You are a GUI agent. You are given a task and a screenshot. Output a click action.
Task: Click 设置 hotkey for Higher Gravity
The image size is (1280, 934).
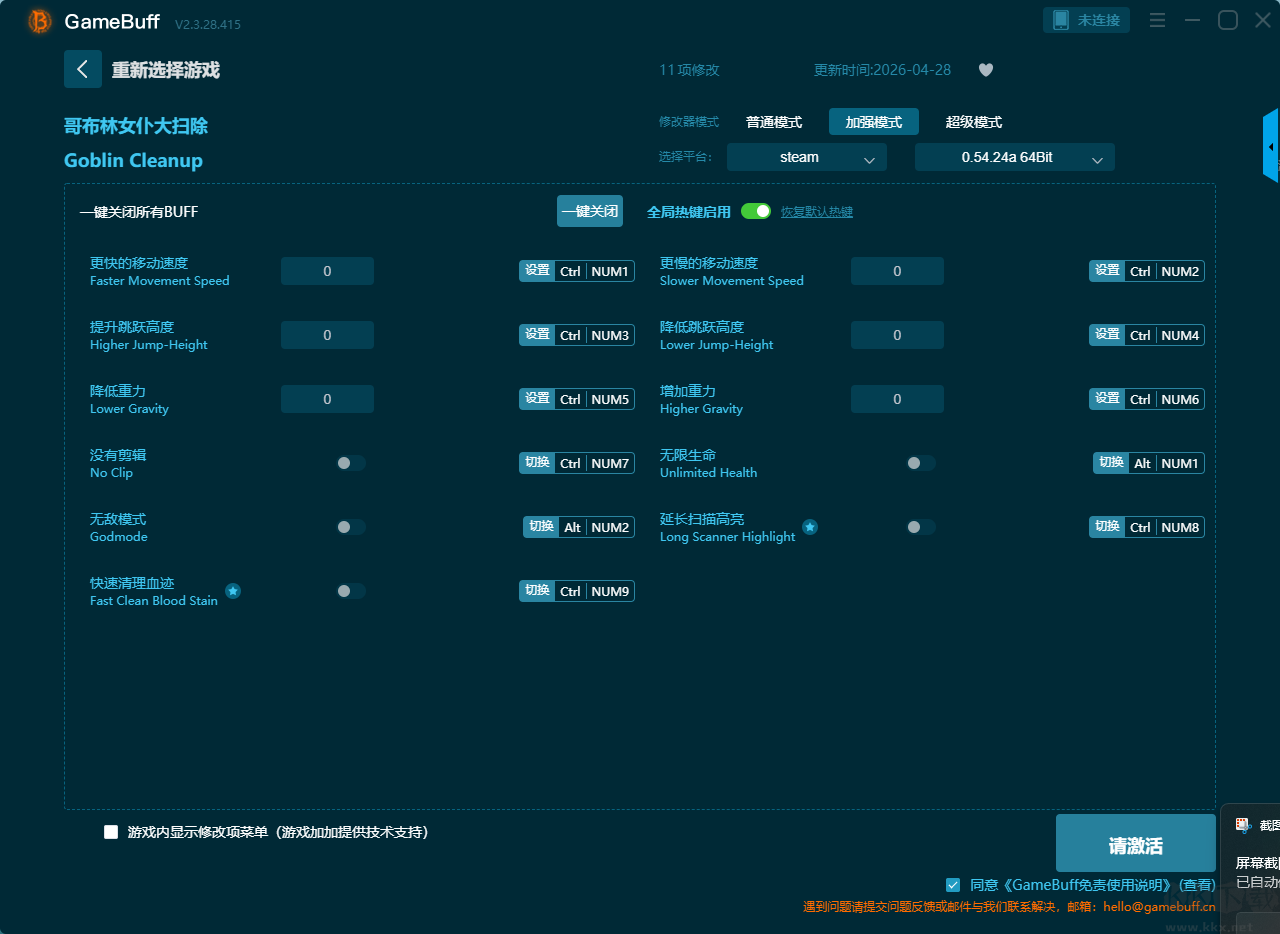(x=1107, y=399)
